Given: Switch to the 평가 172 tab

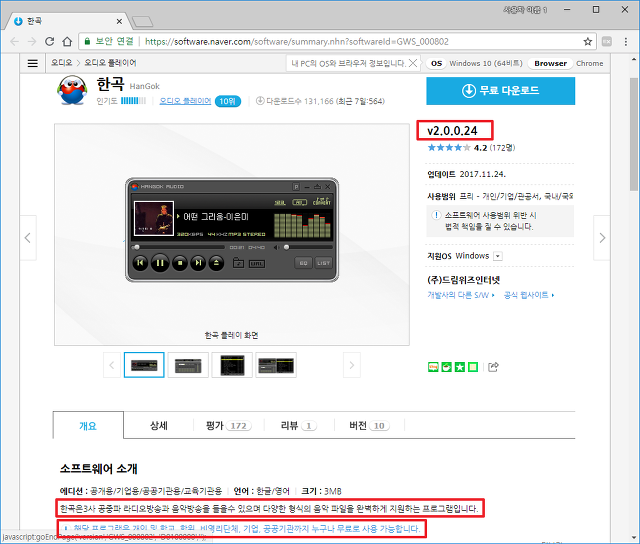Looking at the screenshot, I should click(229, 426).
